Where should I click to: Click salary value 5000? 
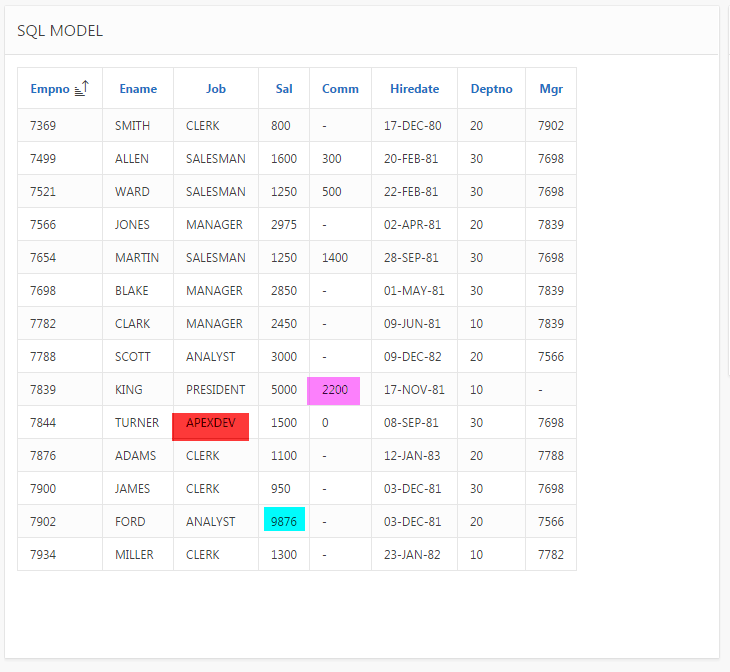[284, 390]
